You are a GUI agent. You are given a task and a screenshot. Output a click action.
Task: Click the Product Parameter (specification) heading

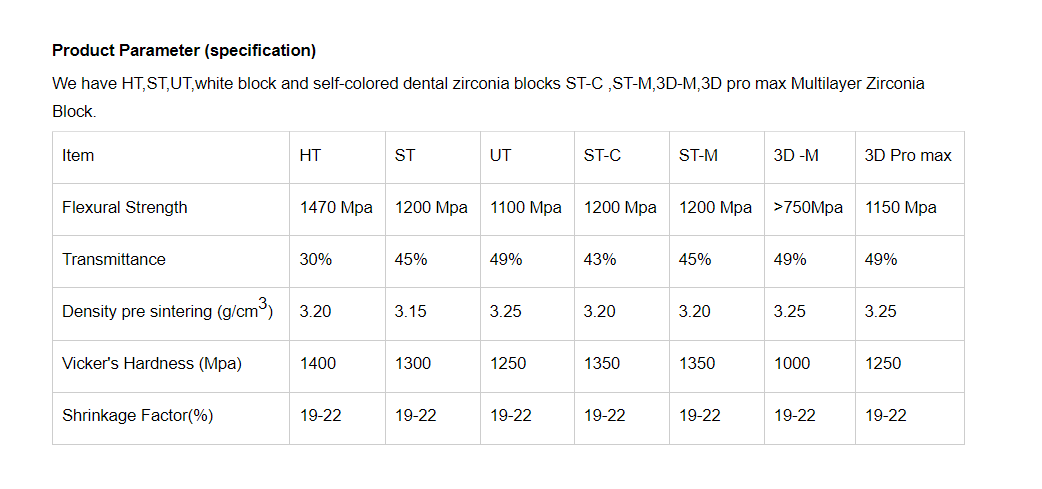pyautogui.click(x=184, y=50)
